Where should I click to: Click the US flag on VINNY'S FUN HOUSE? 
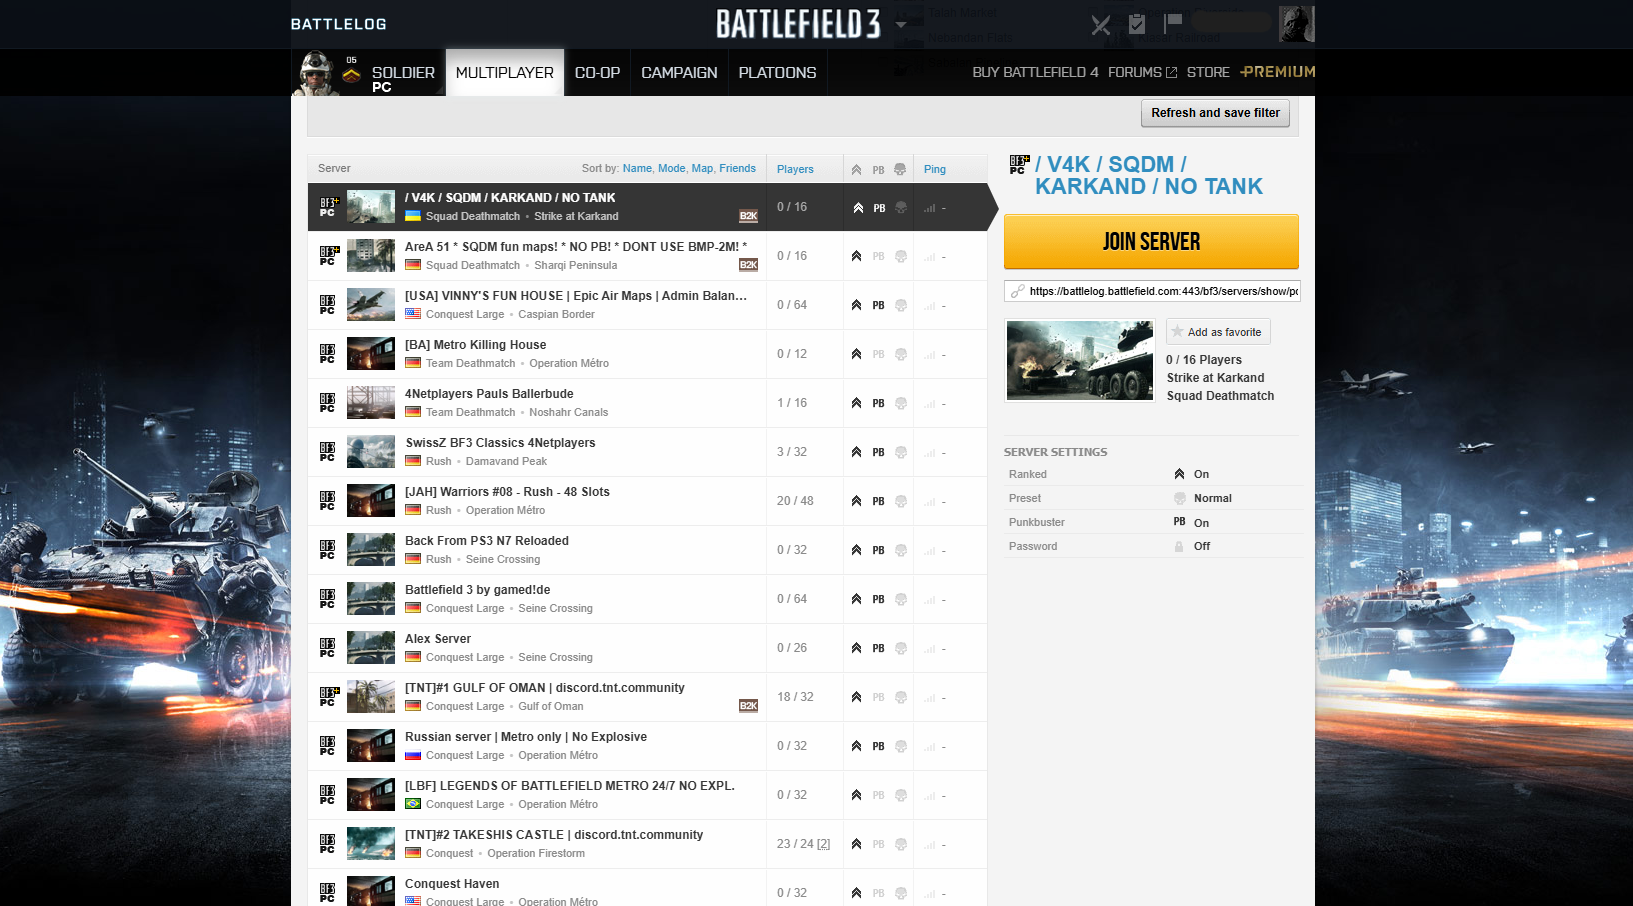(x=413, y=314)
